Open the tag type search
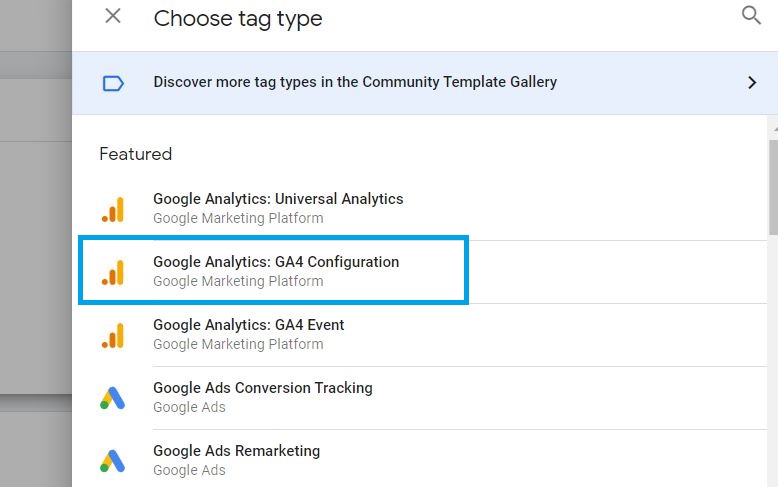 (751, 15)
